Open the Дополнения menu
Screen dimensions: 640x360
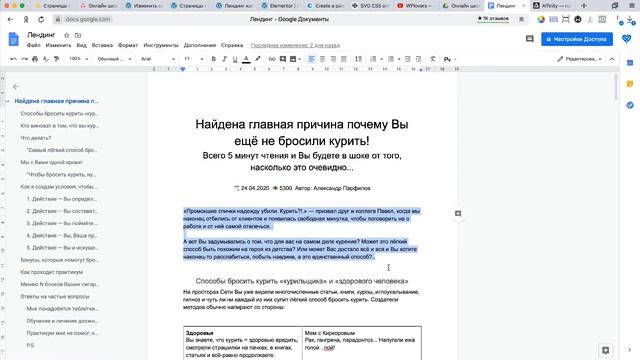click(x=200, y=45)
